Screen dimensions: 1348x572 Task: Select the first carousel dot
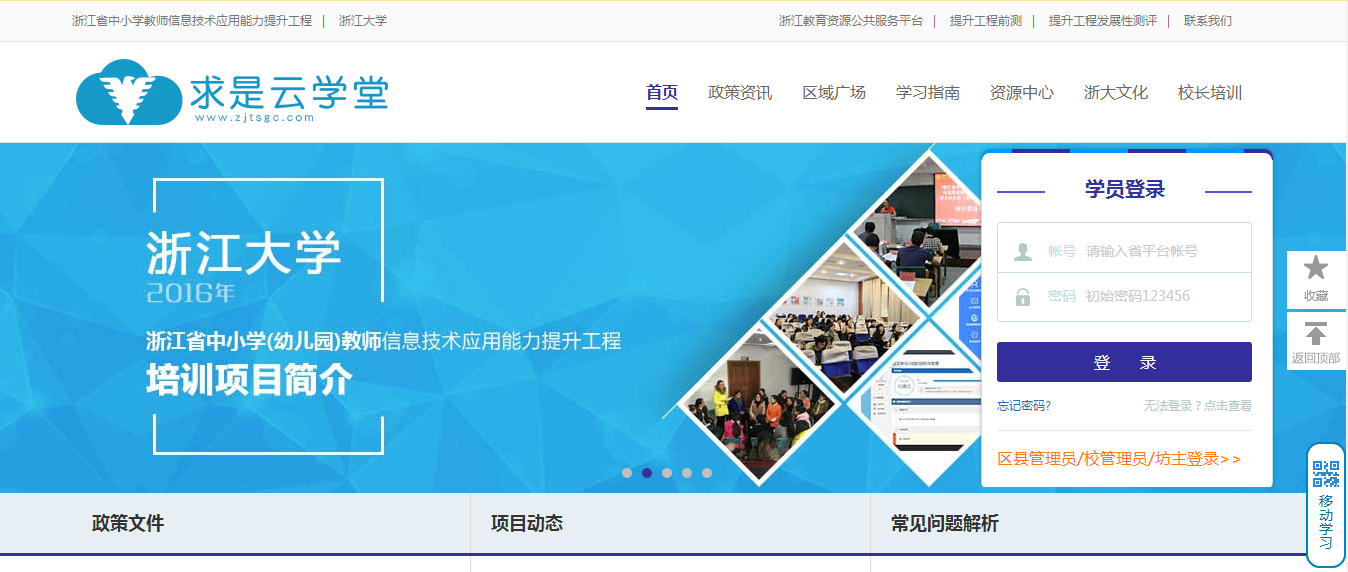pyautogui.click(x=627, y=473)
